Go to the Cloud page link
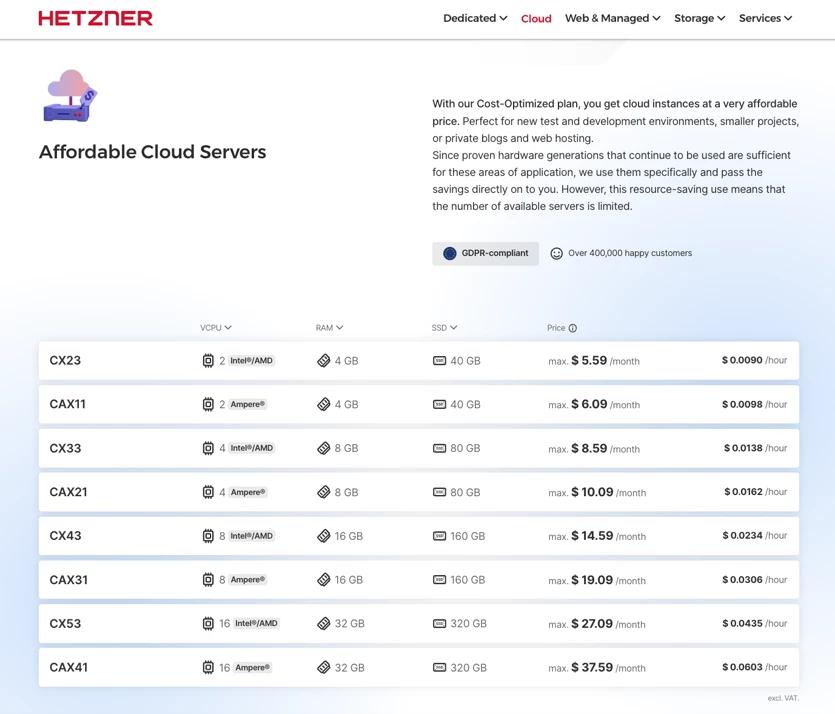This screenshot has height=714, width=835. (x=536, y=19)
